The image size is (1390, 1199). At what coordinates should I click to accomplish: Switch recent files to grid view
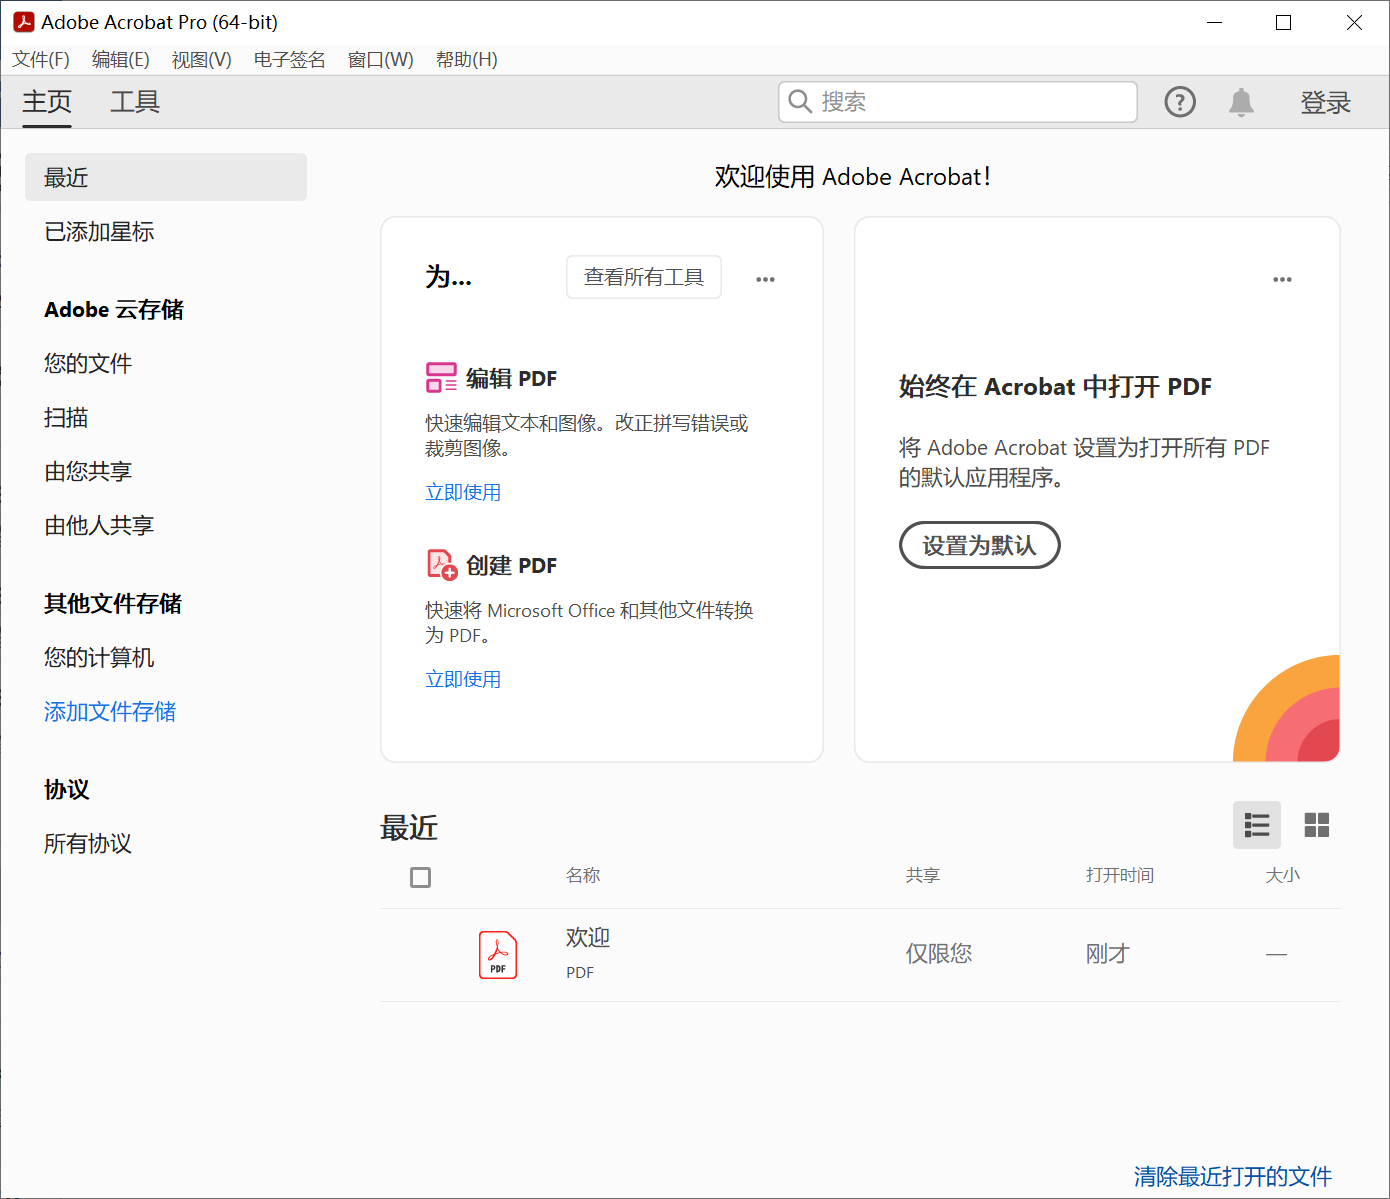point(1317,825)
